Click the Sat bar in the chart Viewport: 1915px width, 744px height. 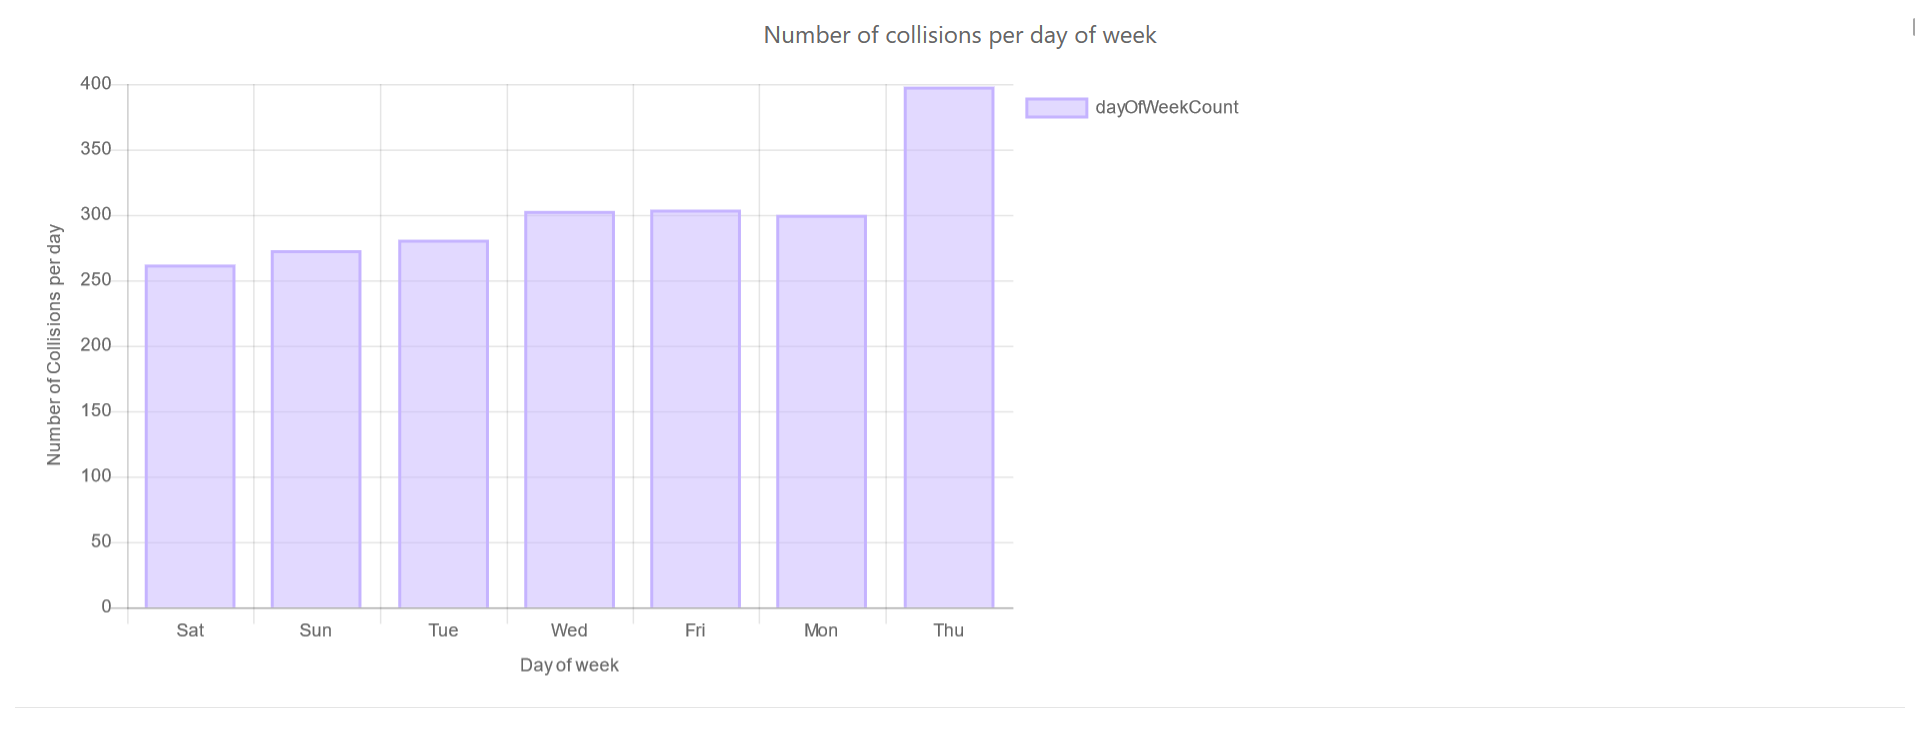[x=190, y=436]
